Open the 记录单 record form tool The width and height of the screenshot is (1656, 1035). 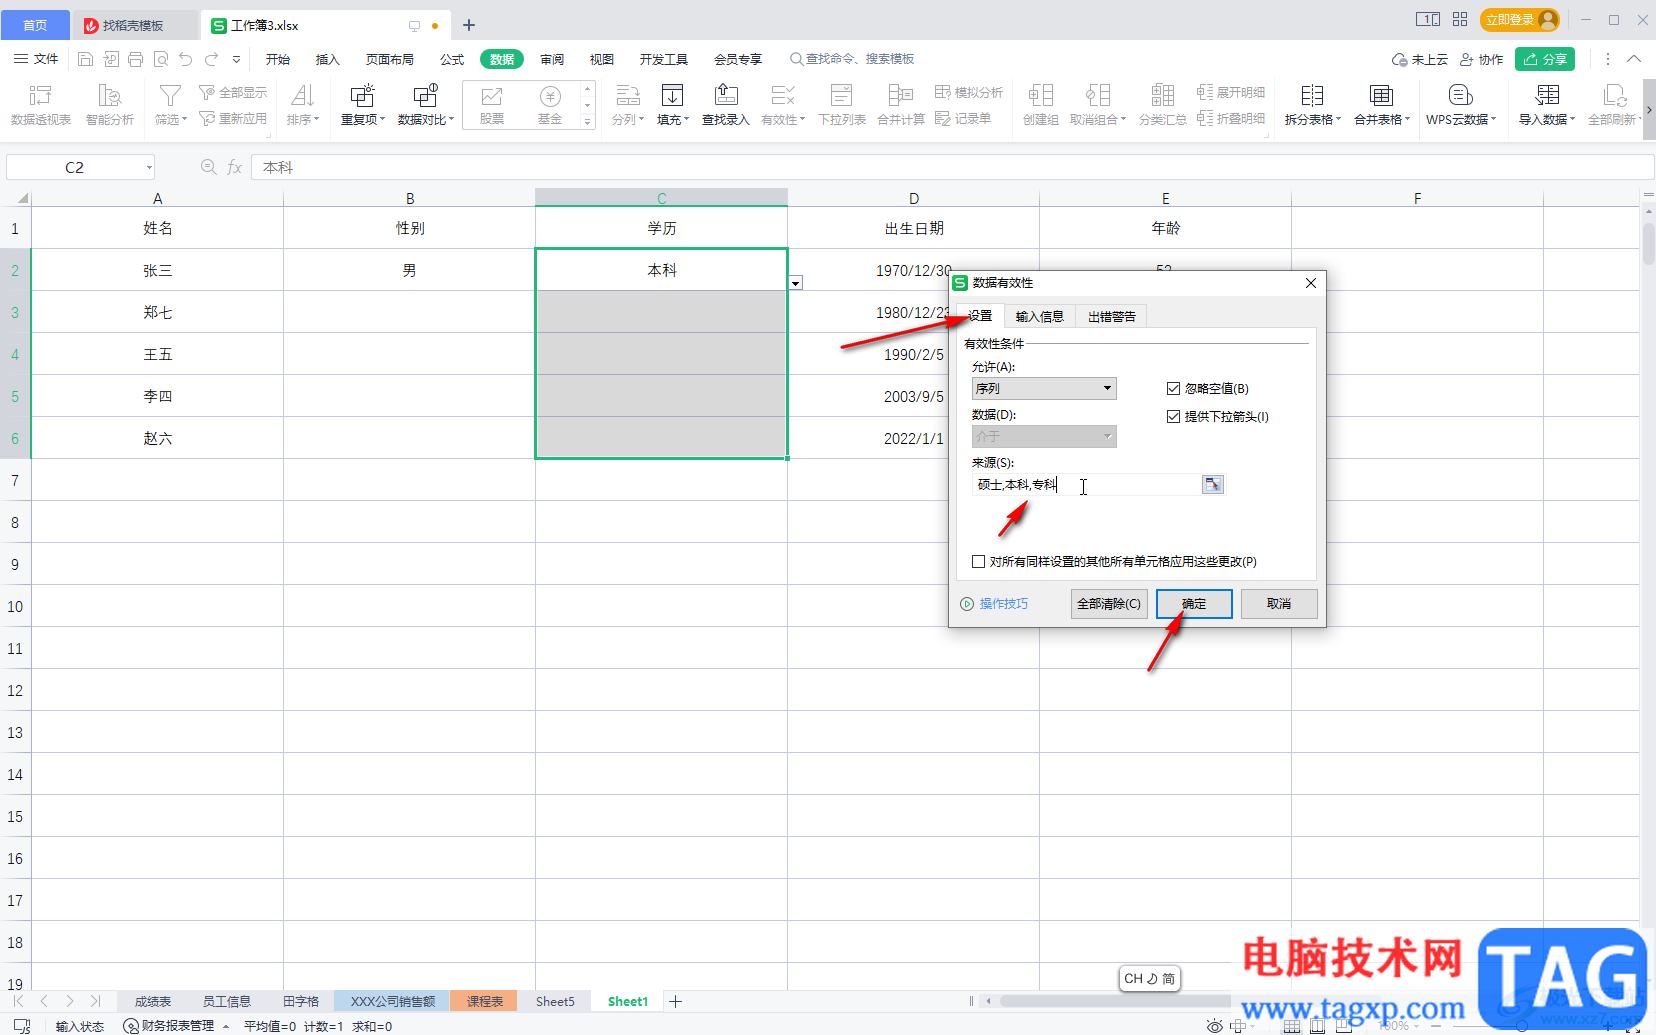[x=963, y=118]
